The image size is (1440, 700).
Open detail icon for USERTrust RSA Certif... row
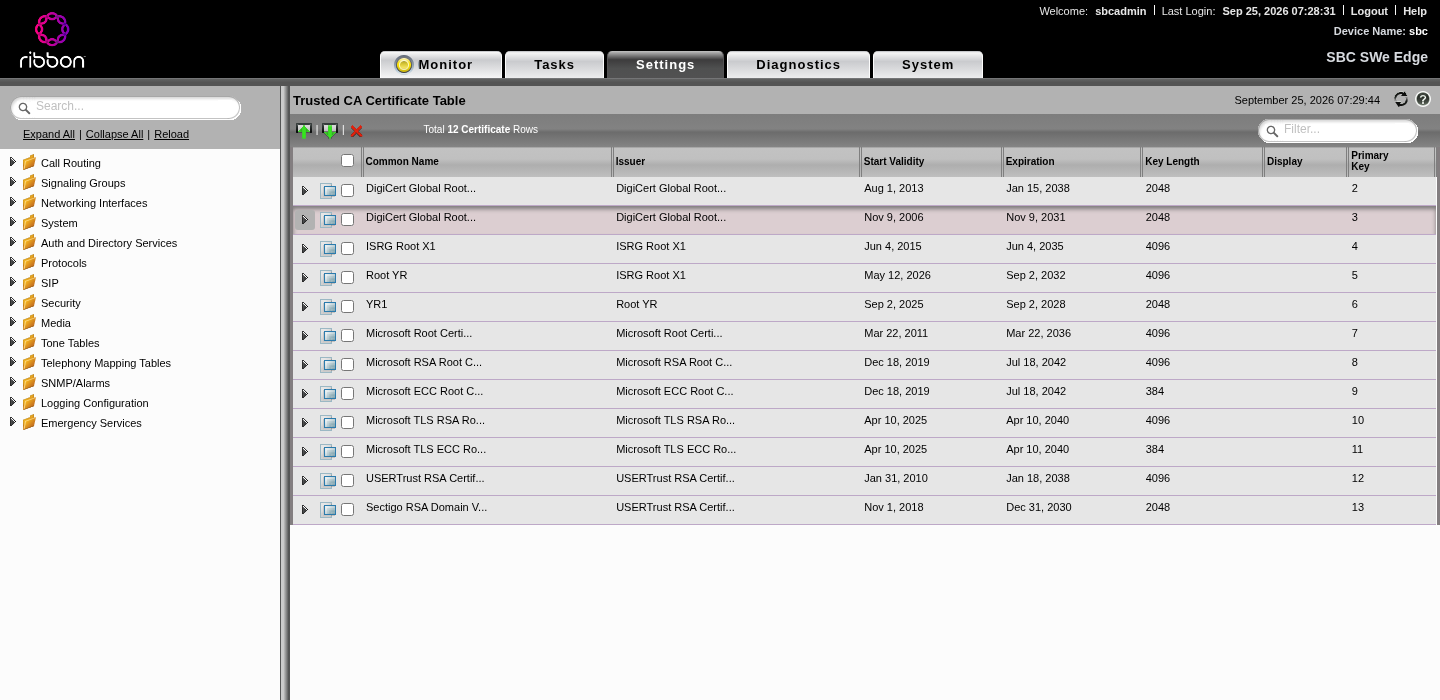coord(328,480)
